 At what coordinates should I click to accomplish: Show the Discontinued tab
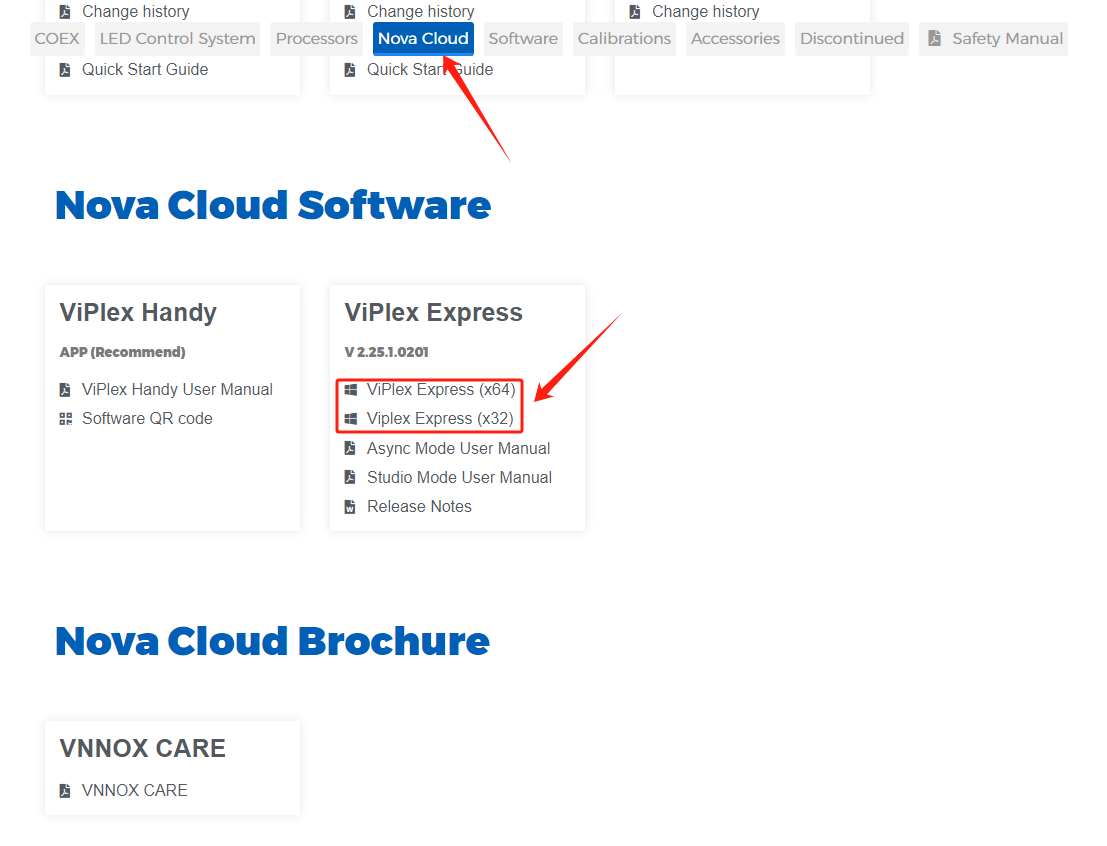[x=852, y=39]
